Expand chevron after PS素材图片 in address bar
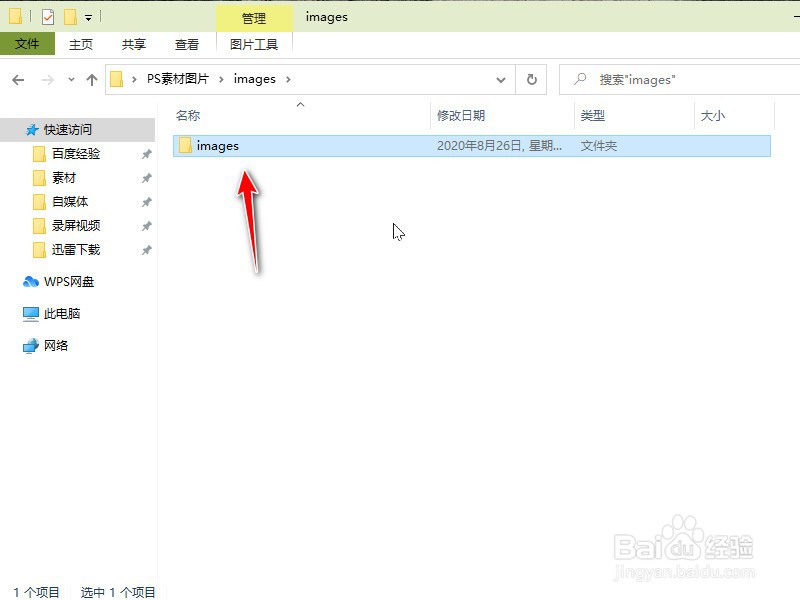Image resolution: width=800 pixels, height=600 pixels. [x=221, y=79]
